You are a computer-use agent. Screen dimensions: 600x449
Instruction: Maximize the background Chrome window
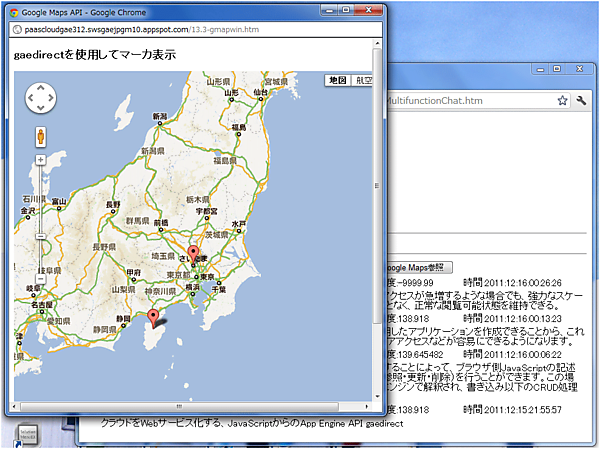[x=556, y=68]
